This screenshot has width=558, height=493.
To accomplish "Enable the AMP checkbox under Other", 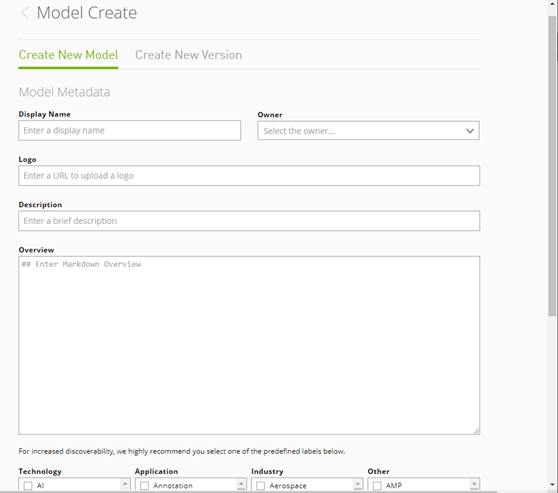I will click(x=377, y=486).
